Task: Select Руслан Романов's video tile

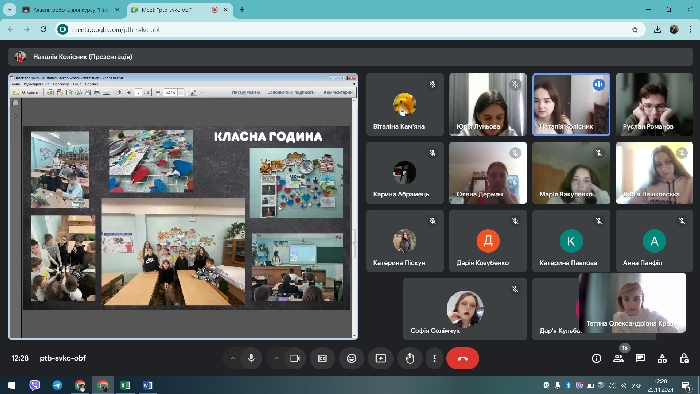Action: 654,104
